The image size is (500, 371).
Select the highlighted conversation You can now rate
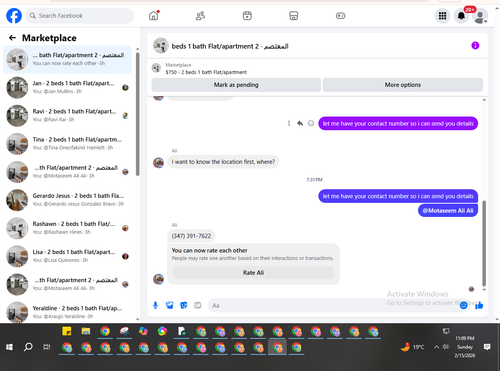pos(68,59)
